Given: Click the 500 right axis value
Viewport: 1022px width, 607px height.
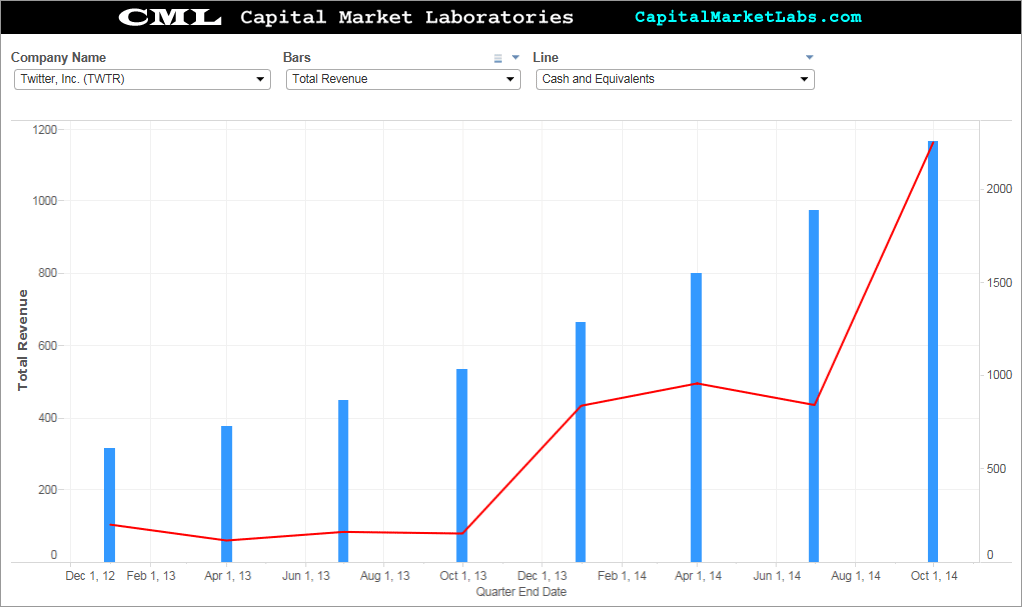Looking at the screenshot, I should (997, 469).
